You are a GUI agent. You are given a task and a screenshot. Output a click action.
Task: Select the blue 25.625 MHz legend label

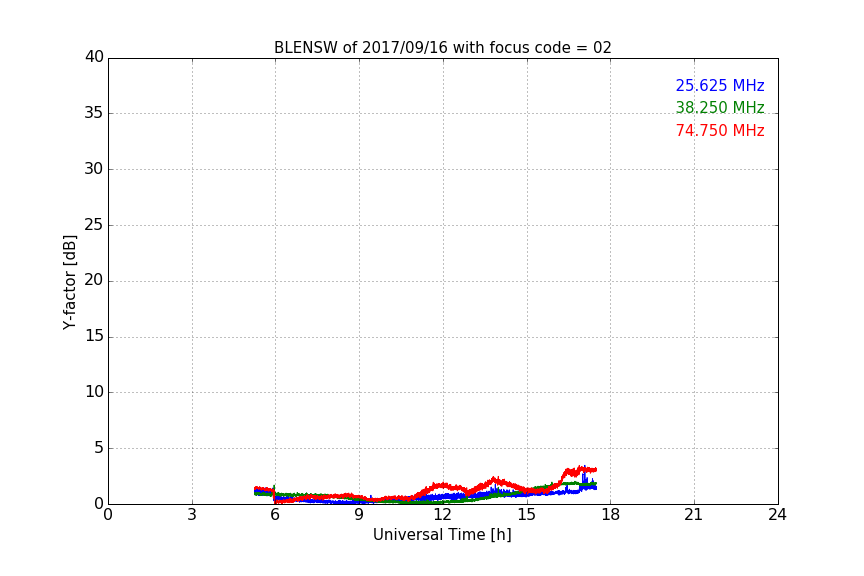(x=720, y=85)
